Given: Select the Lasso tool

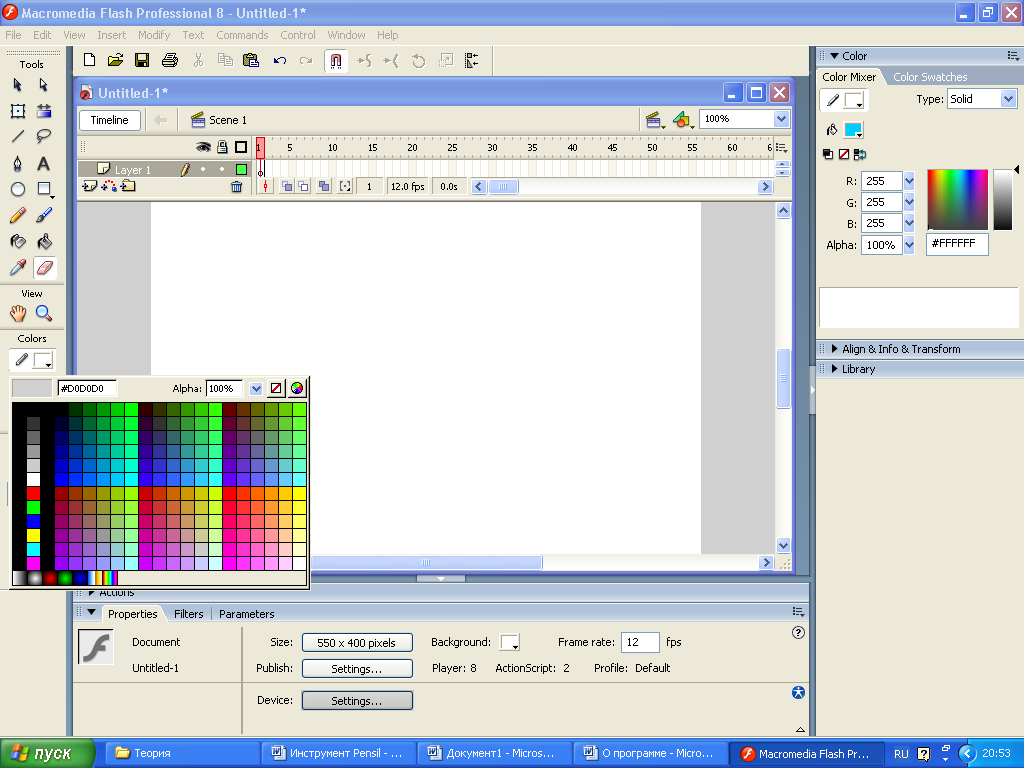Looking at the screenshot, I should click(x=44, y=136).
